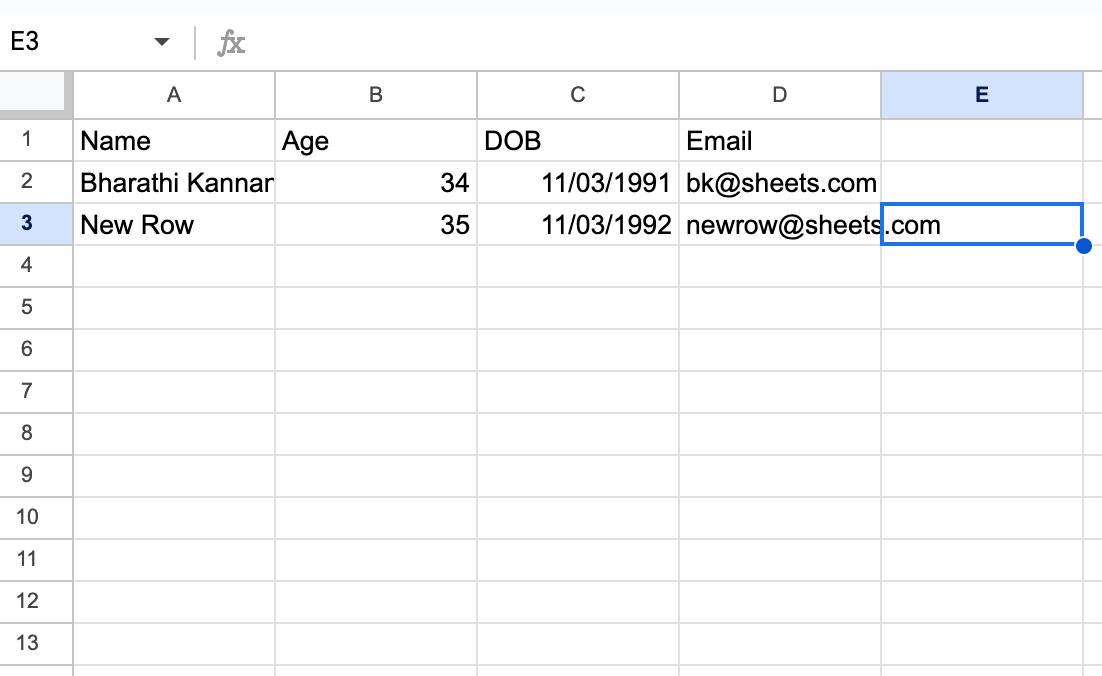Click the Name header cell

pos(174,141)
